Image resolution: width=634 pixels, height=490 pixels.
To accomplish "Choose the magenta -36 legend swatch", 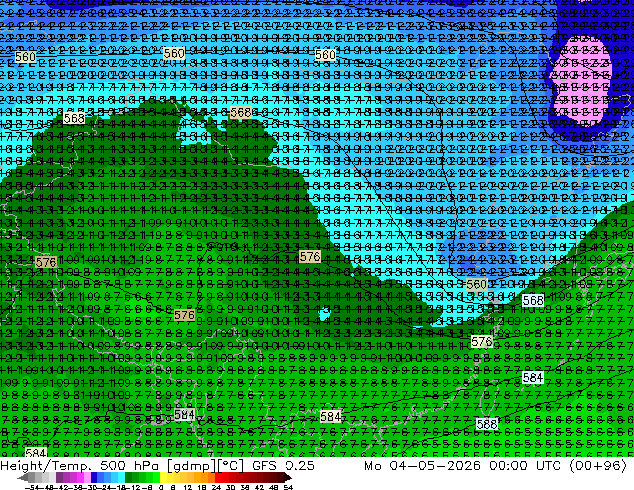I will tap(80, 477).
